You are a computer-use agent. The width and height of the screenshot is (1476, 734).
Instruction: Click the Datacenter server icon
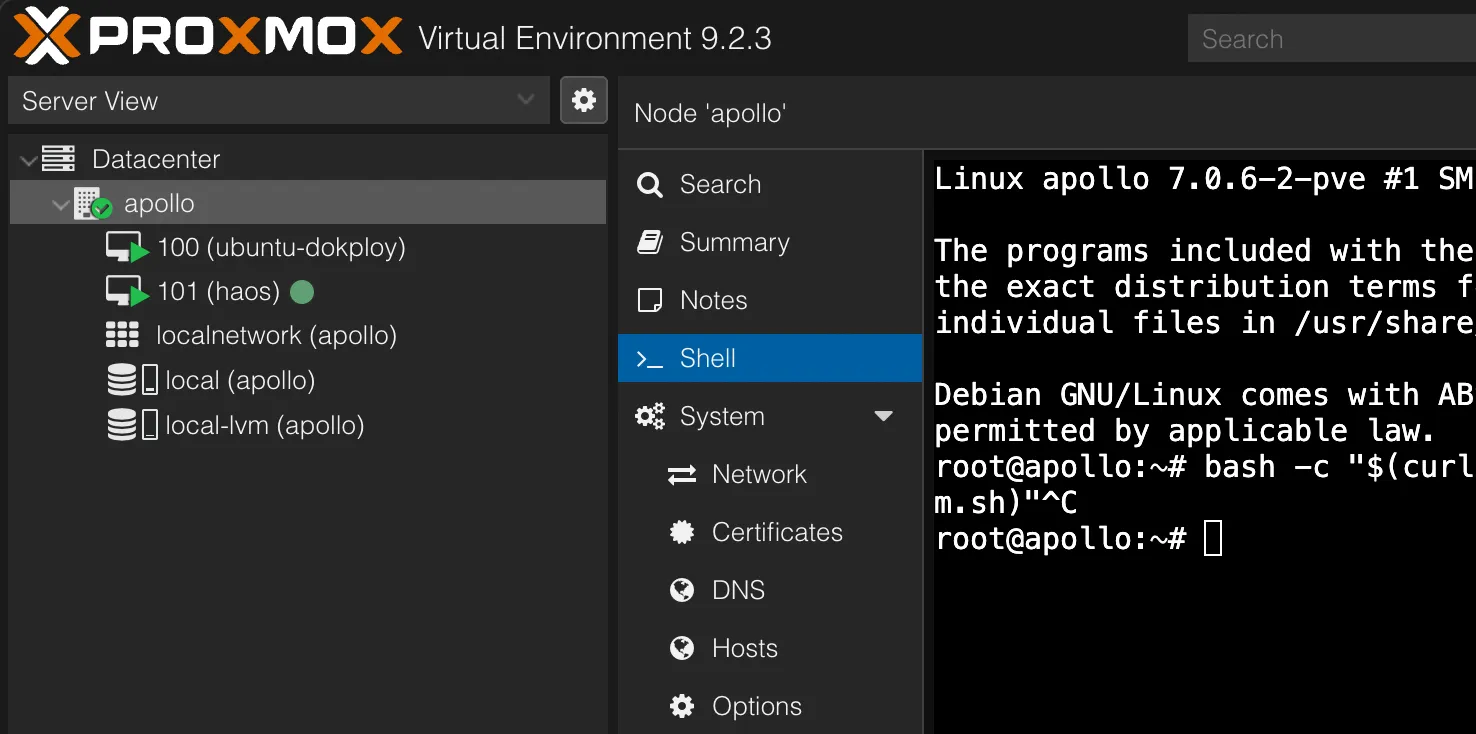(59, 159)
